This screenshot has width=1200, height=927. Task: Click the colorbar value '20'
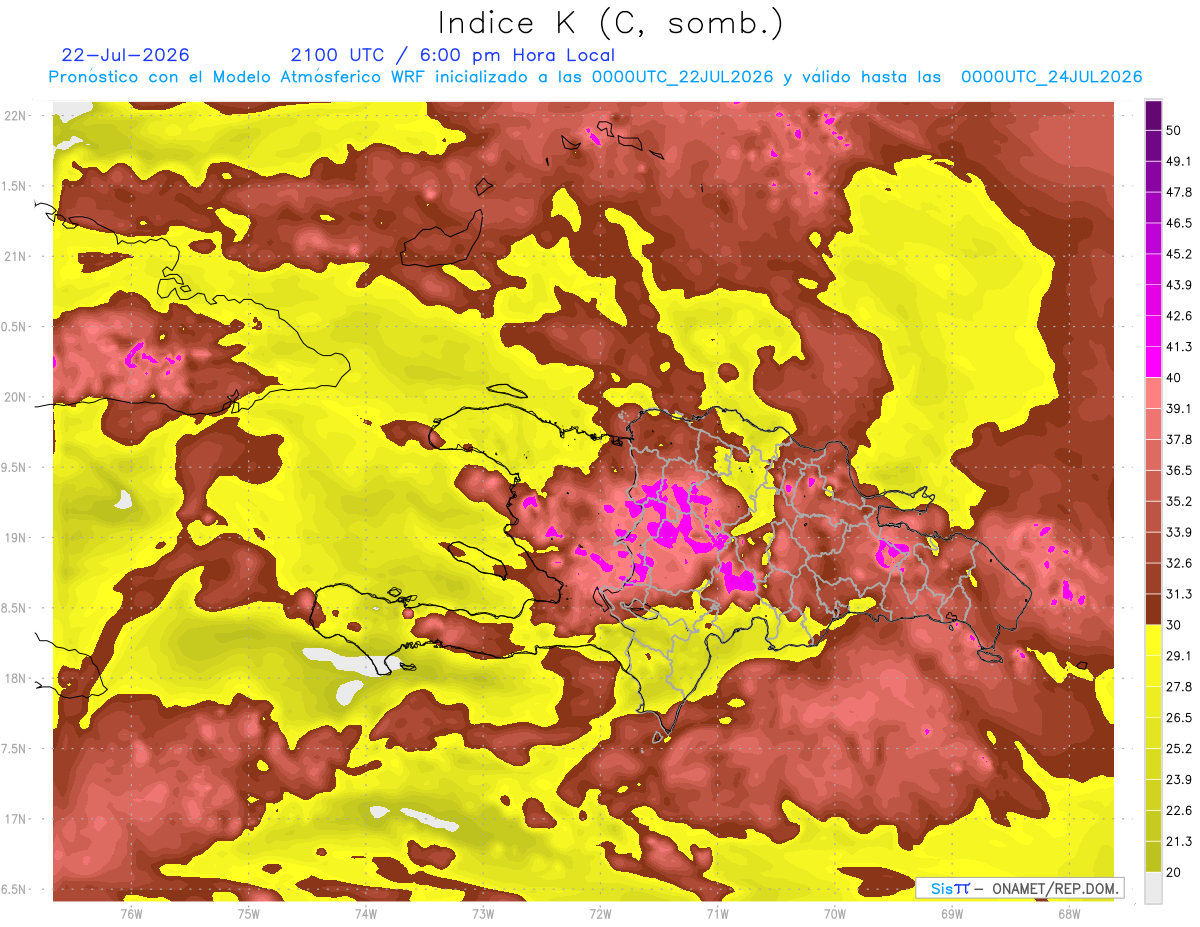click(x=1174, y=873)
